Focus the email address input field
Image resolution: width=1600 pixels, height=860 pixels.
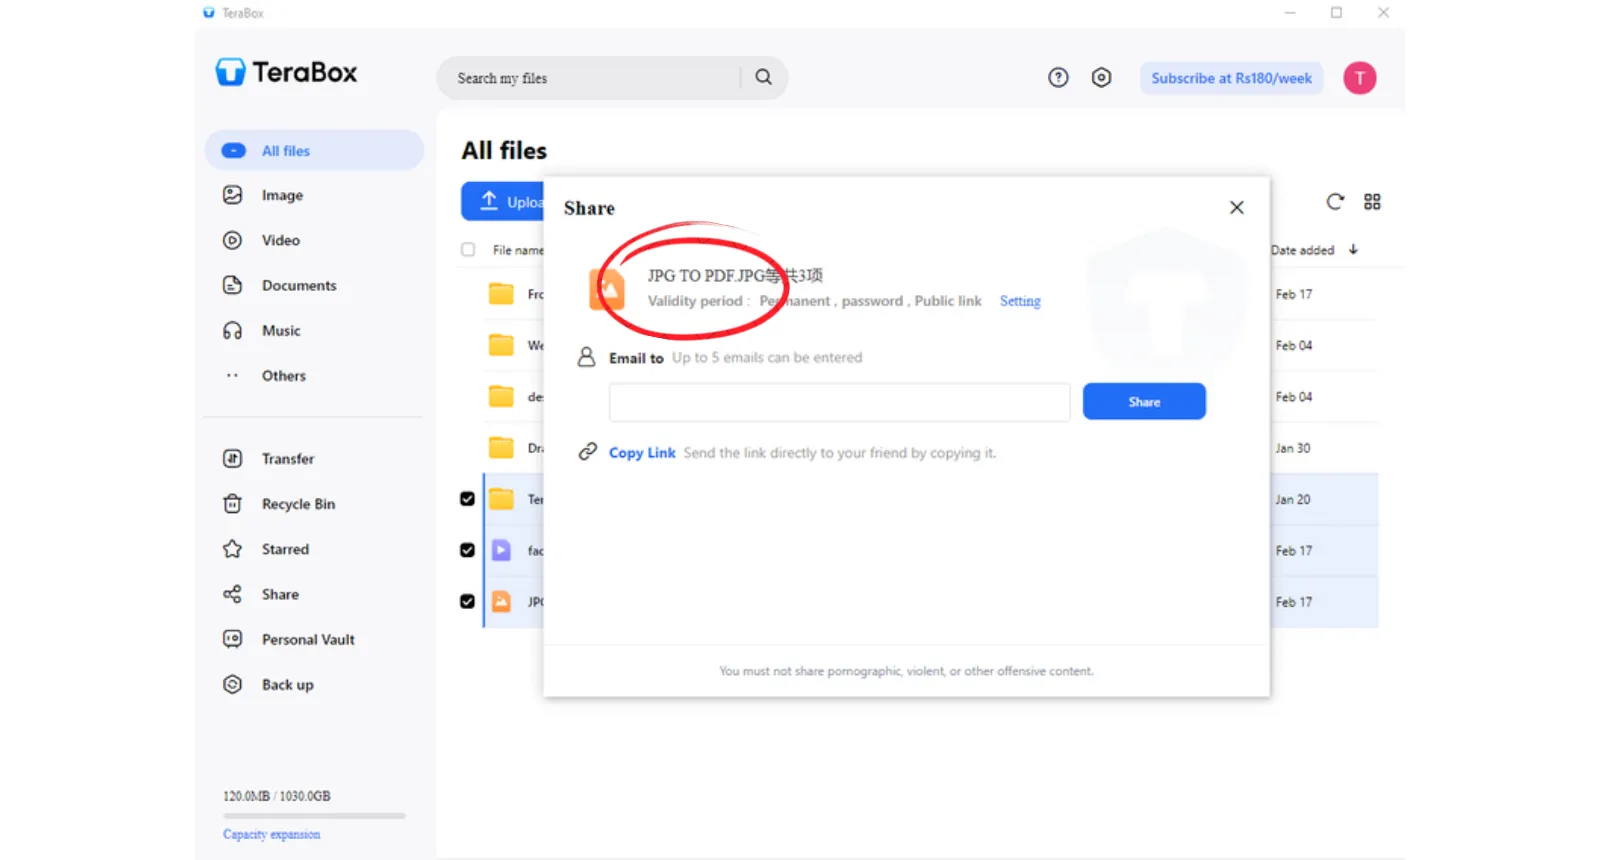click(x=839, y=402)
